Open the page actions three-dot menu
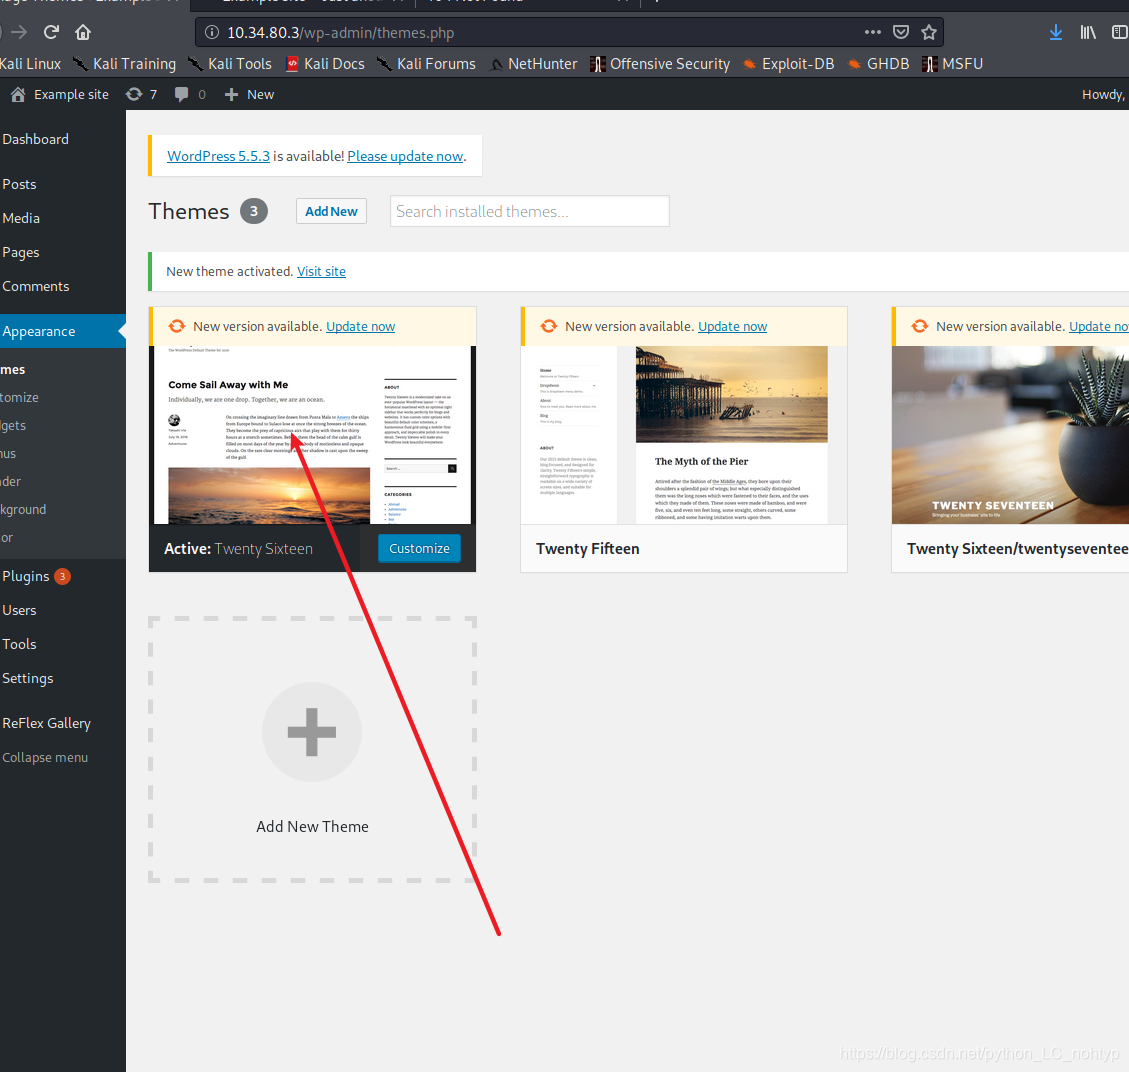 coord(873,32)
